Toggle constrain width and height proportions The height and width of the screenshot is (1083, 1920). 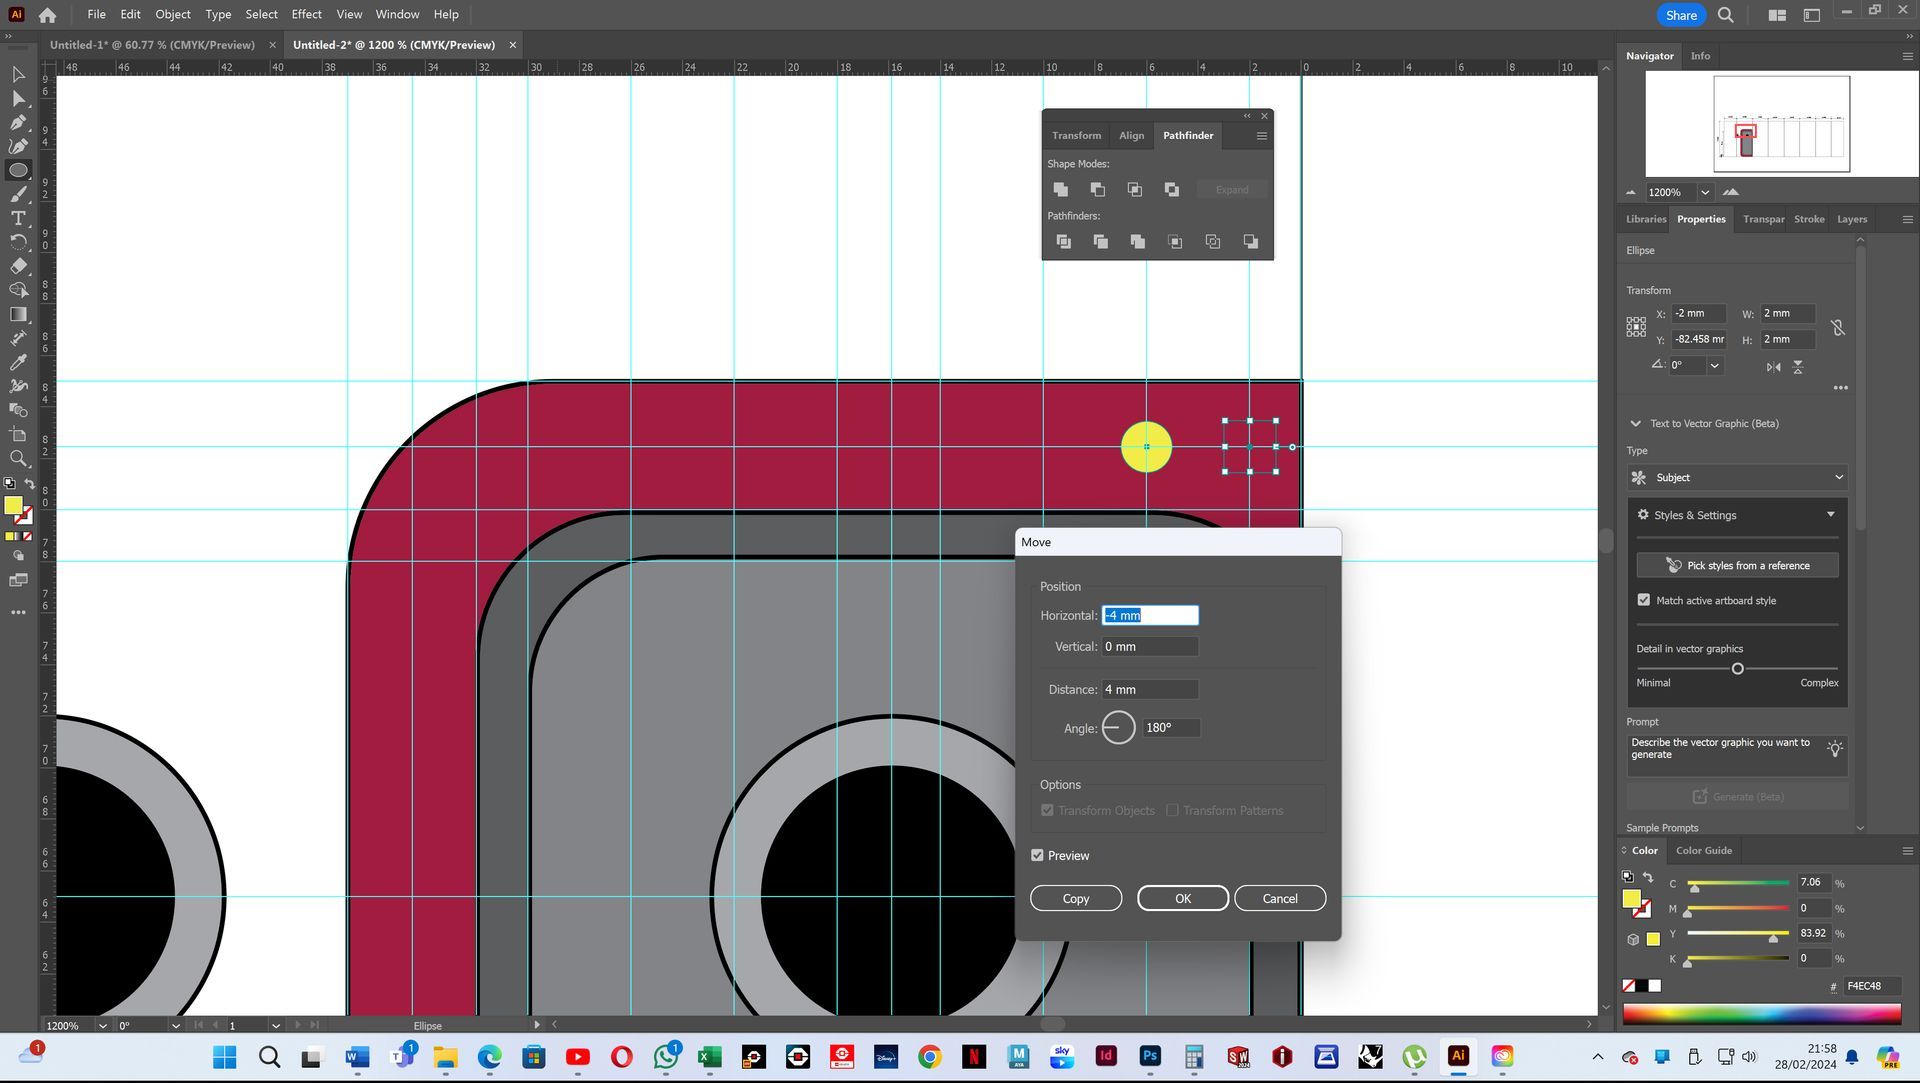point(1837,327)
